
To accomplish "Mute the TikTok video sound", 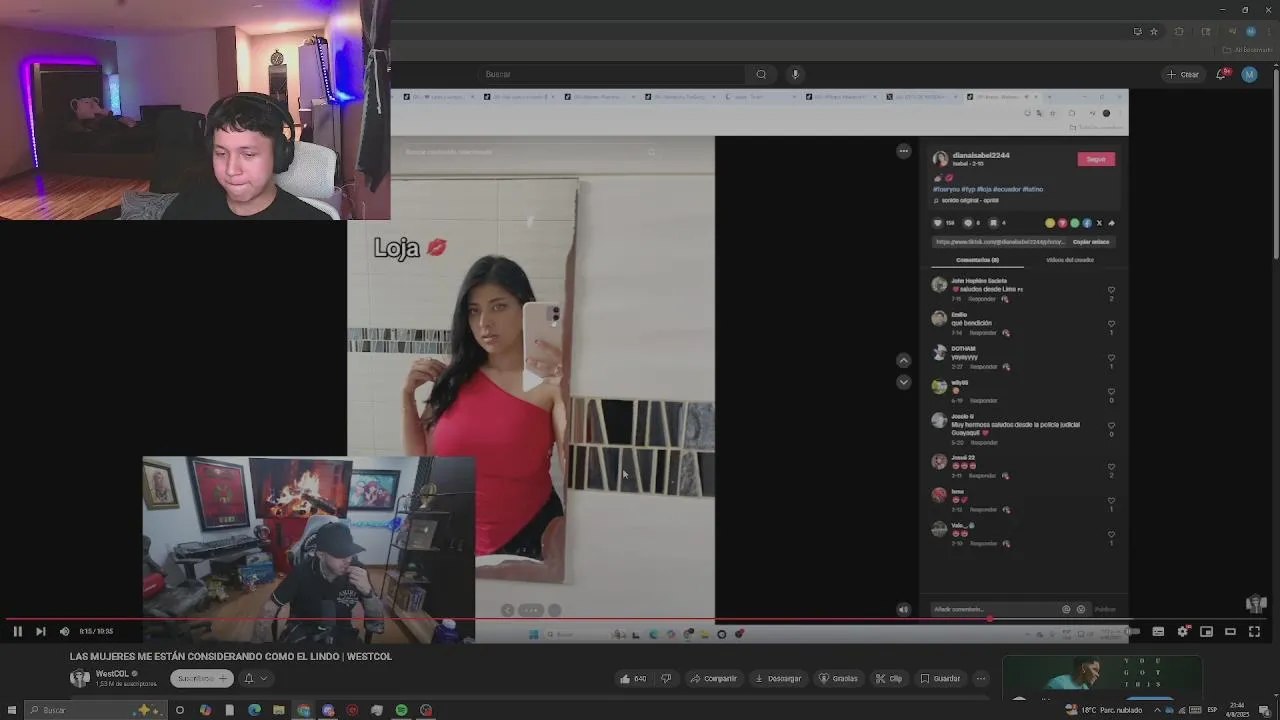I will pyautogui.click(x=903, y=609).
